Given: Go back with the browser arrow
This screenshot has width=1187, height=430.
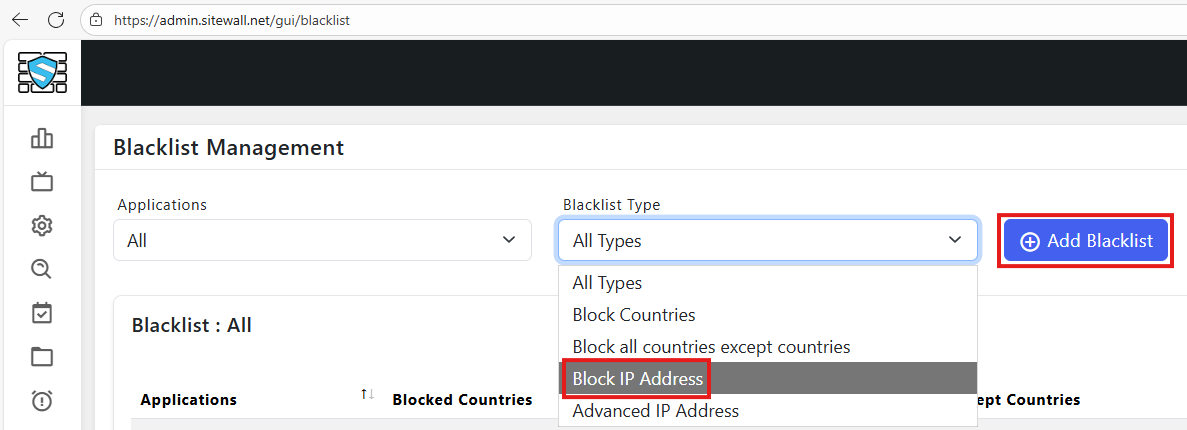Looking at the screenshot, I should [x=20, y=19].
